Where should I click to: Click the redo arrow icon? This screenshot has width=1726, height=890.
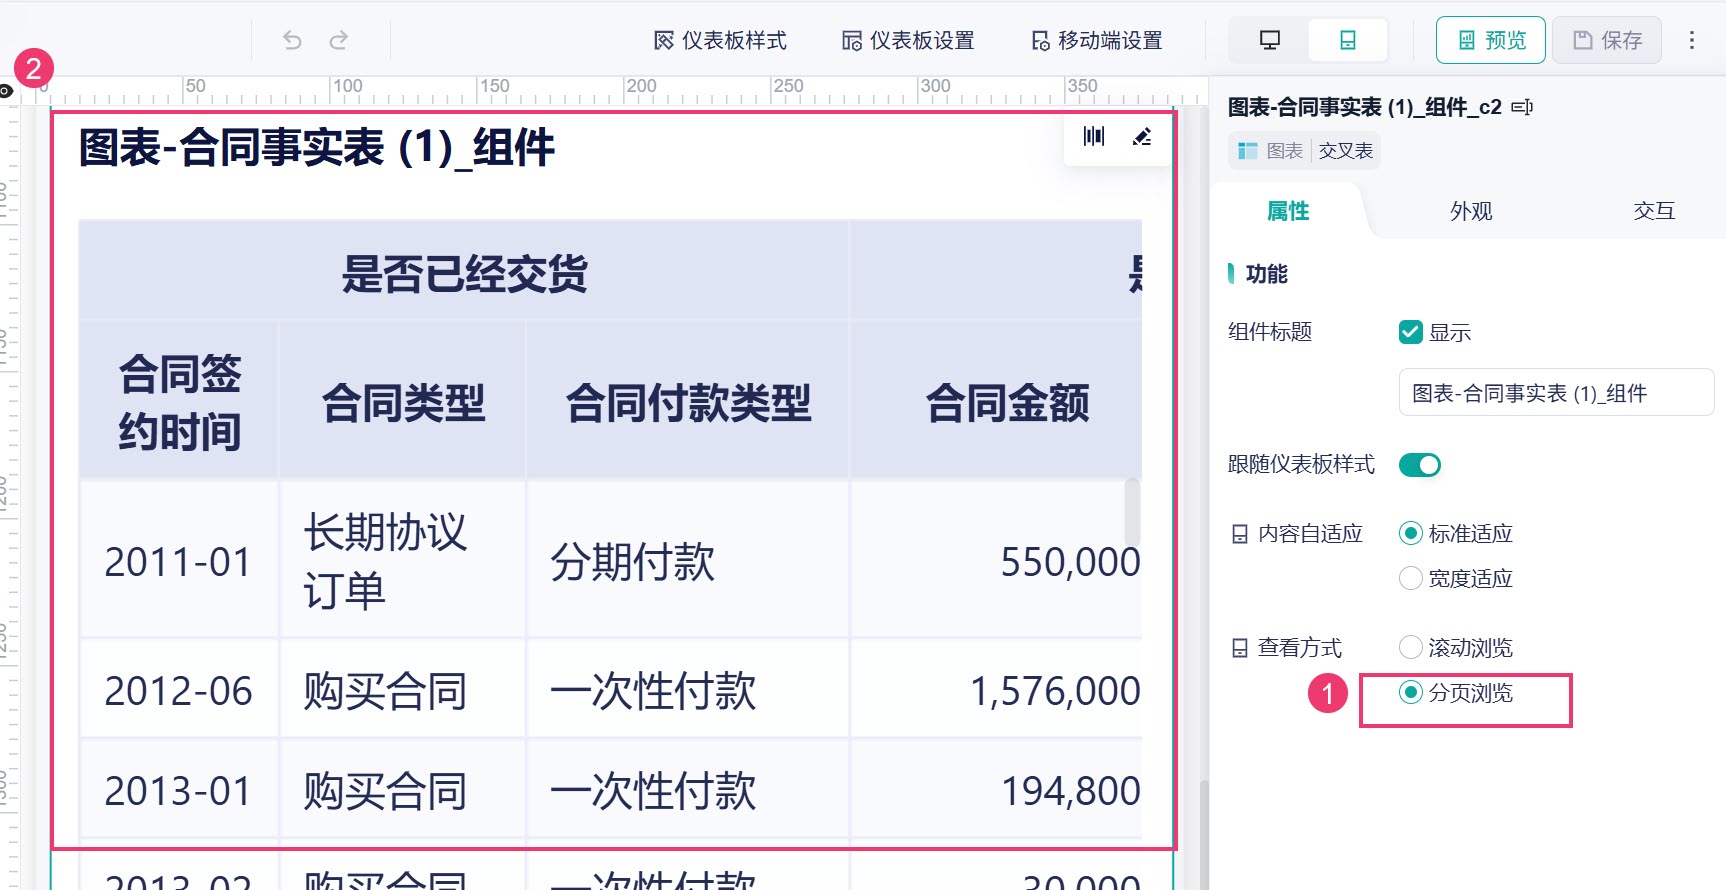[339, 40]
